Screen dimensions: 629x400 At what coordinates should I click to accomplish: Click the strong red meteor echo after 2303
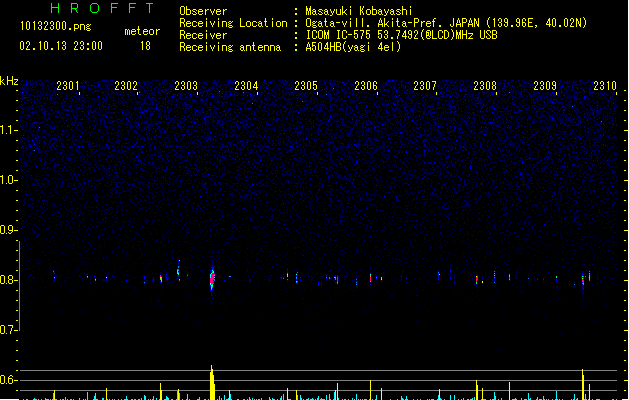212,278
